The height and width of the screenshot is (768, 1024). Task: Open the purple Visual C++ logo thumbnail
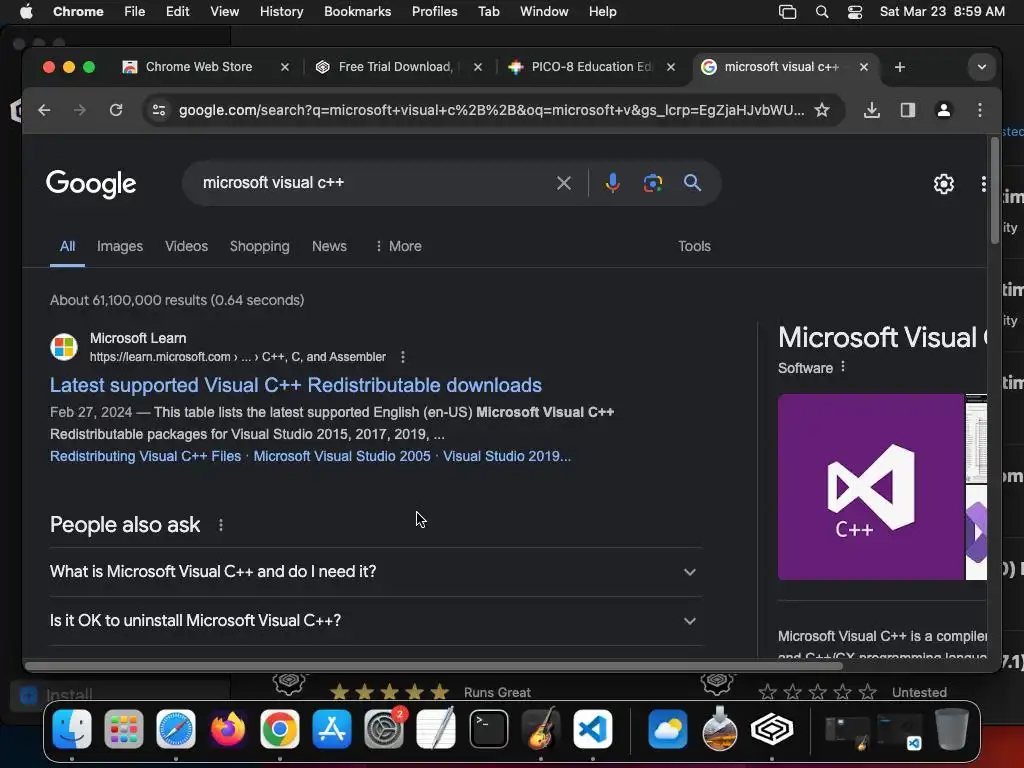click(871, 487)
